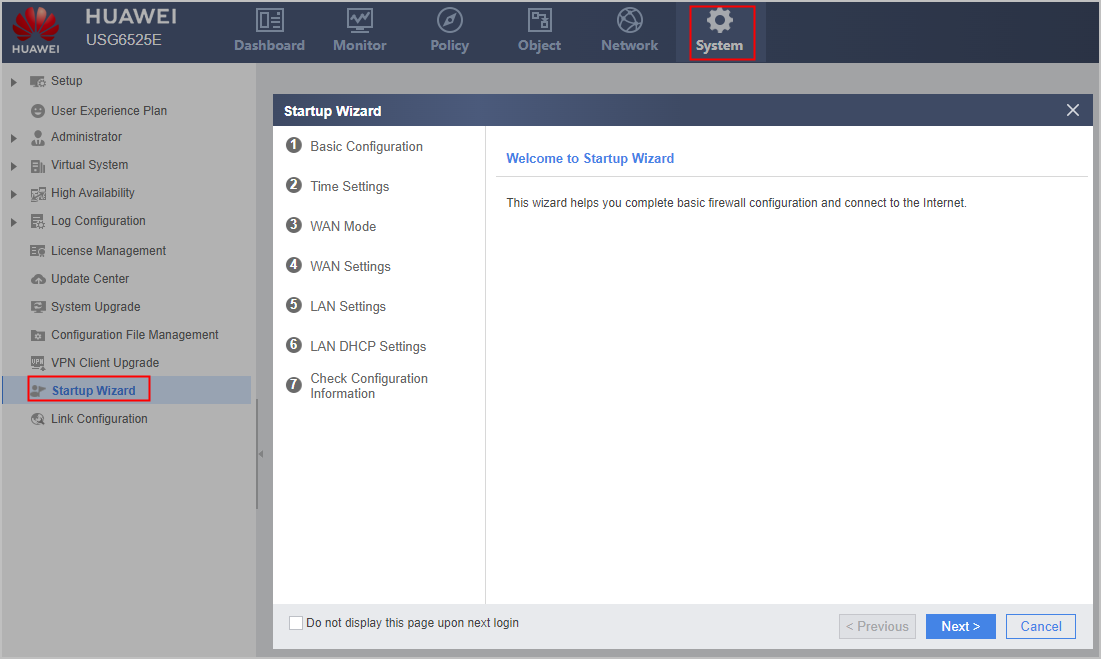Click the Welcome to Startup Wizard heading
Screen dimensions: 1101x659
(590, 159)
